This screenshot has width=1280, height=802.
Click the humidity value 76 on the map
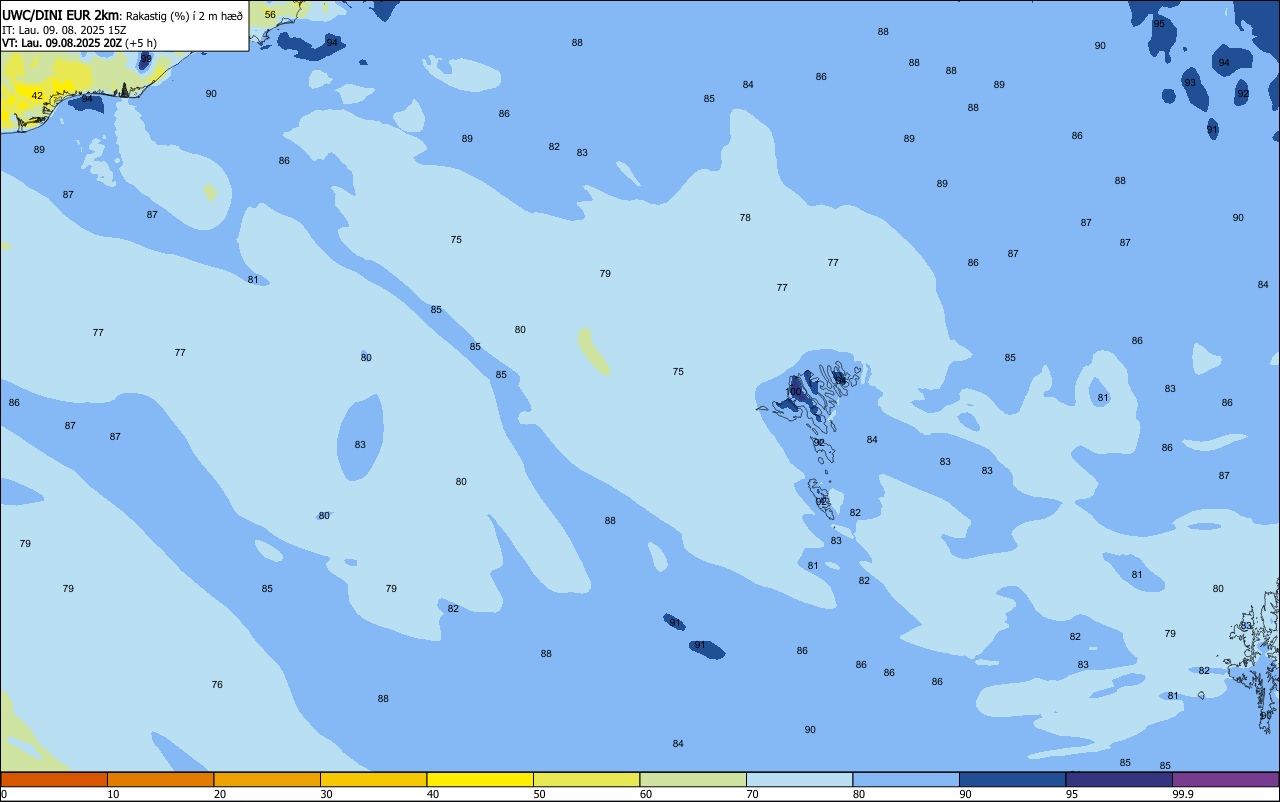click(x=217, y=685)
